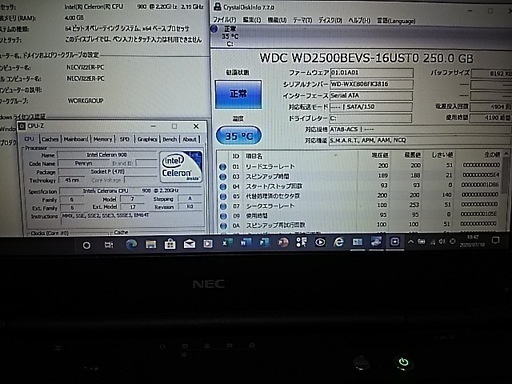Open File Explorer from the taskbar

click(151, 244)
